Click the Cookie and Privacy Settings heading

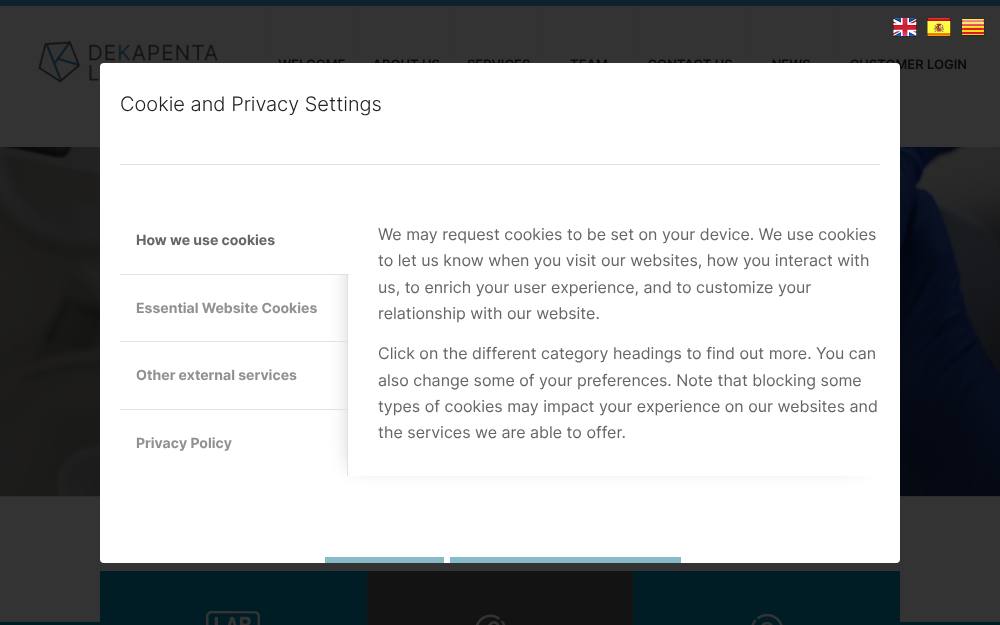tap(251, 104)
